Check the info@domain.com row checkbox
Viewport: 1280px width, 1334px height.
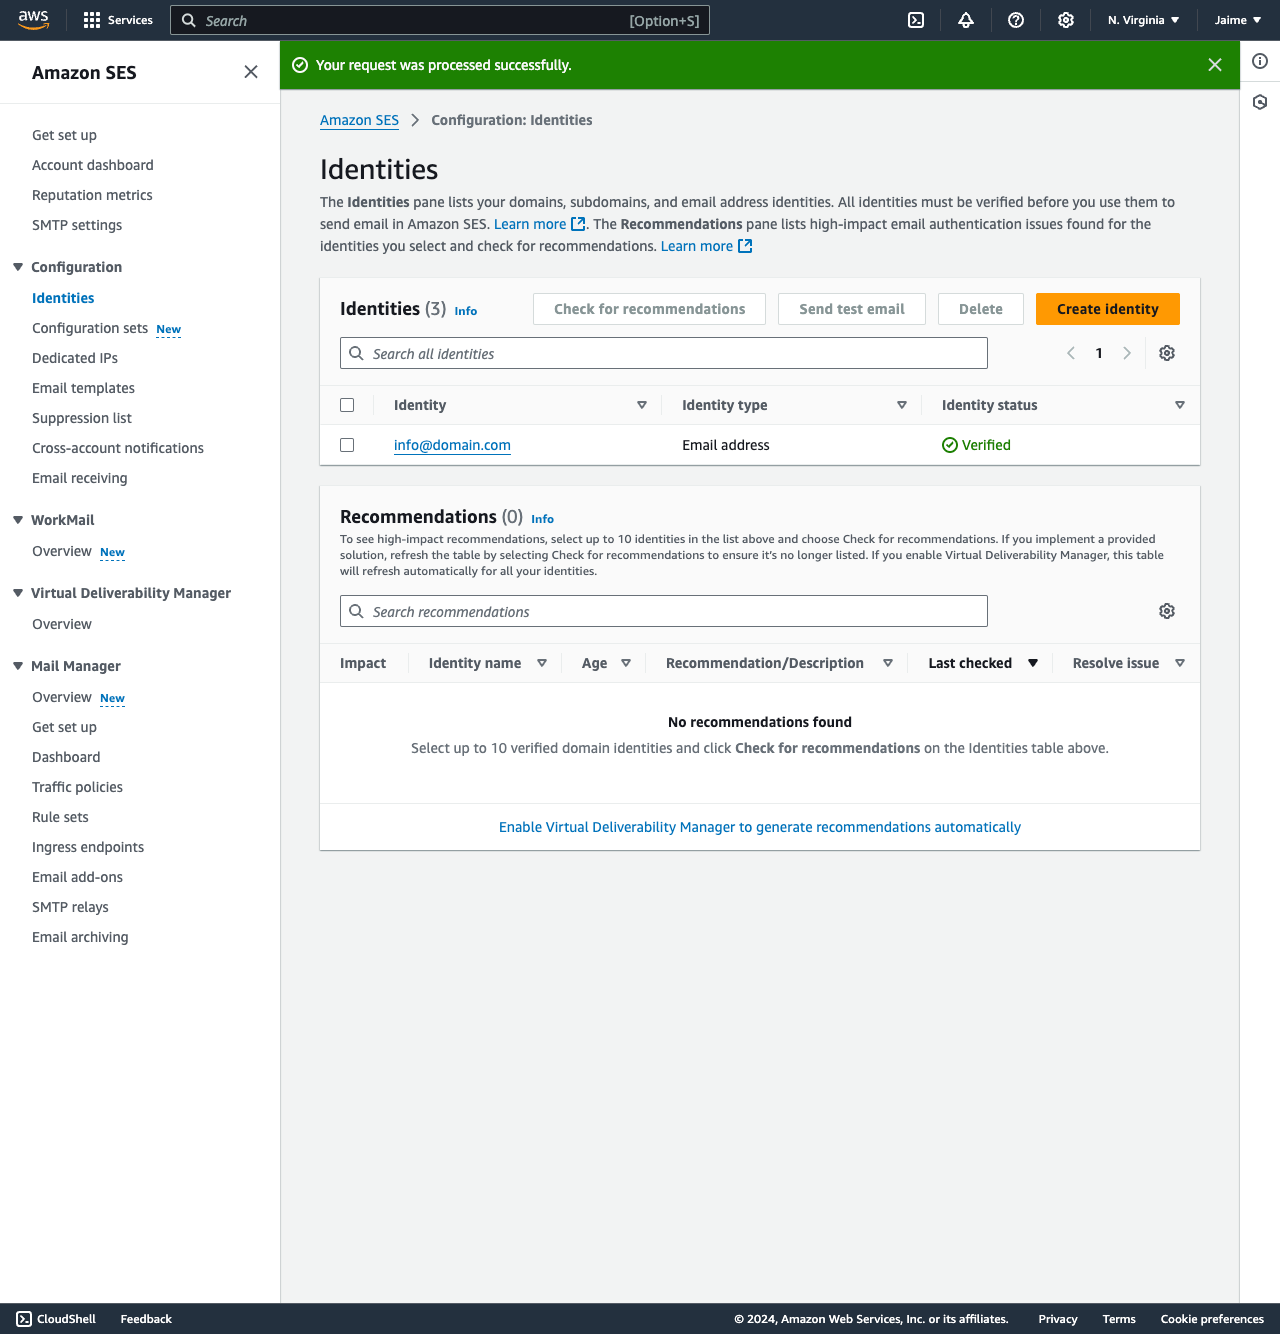click(347, 445)
